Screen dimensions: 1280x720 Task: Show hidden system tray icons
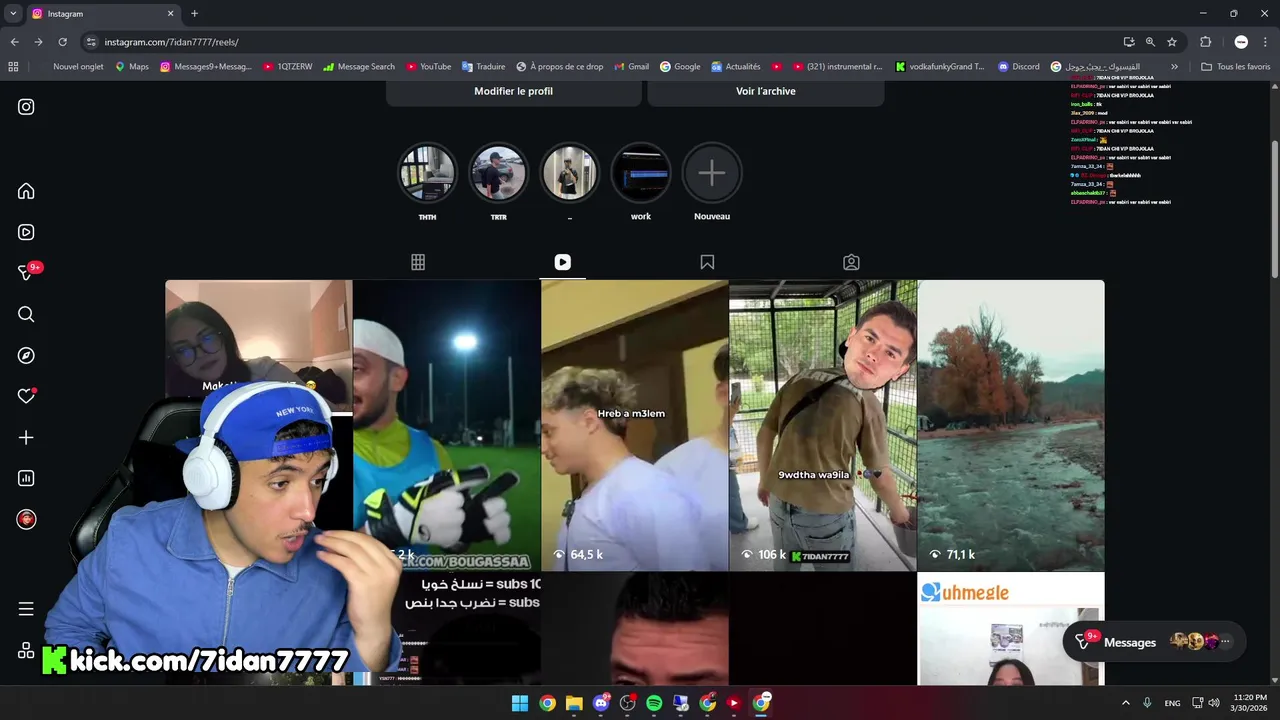(x=1125, y=703)
